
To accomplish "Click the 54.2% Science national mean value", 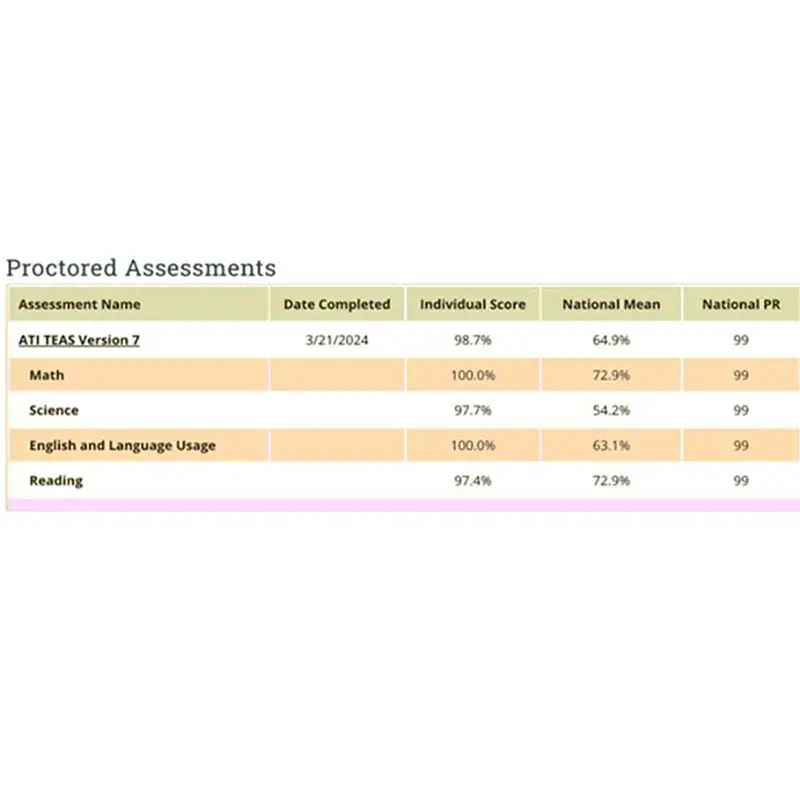I will 611,410.
